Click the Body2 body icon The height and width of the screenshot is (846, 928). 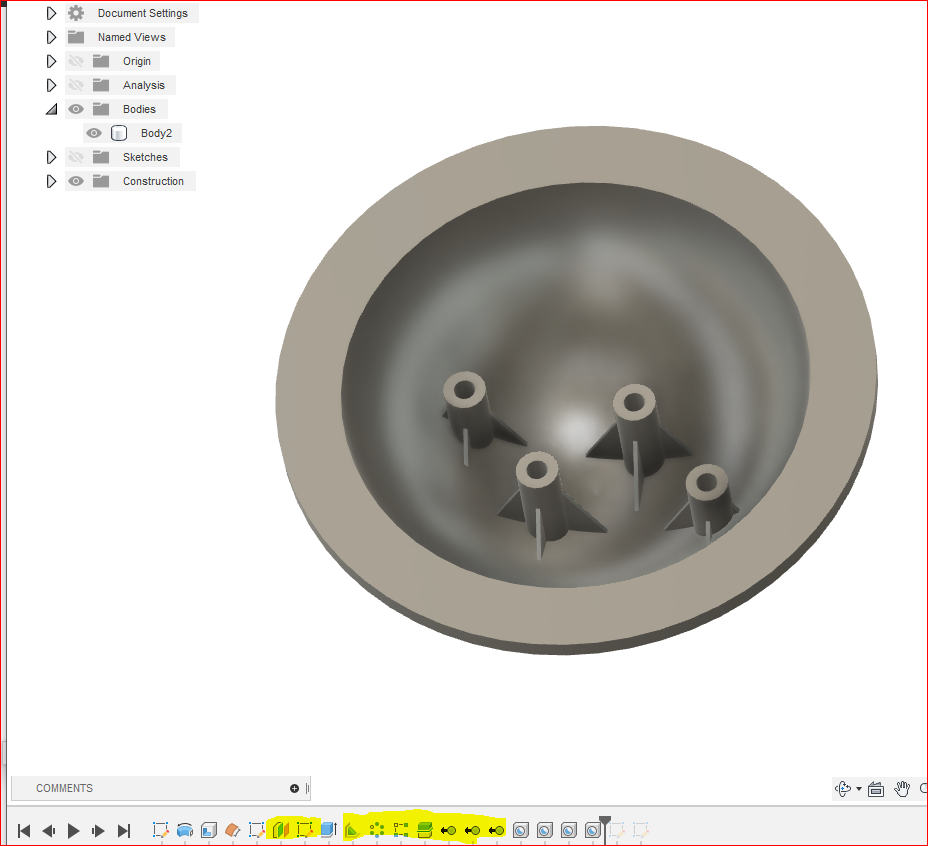tap(119, 133)
